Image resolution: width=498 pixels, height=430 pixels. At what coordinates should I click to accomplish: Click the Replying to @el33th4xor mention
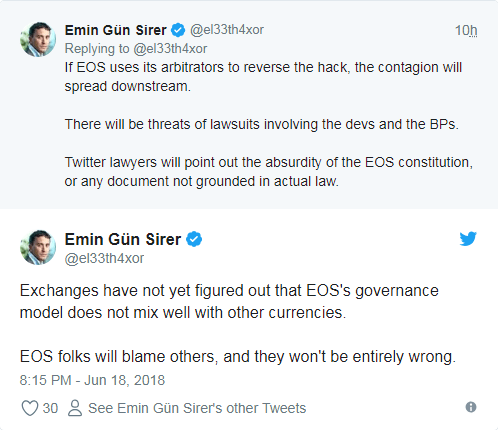pyautogui.click(x=170, y=49)
